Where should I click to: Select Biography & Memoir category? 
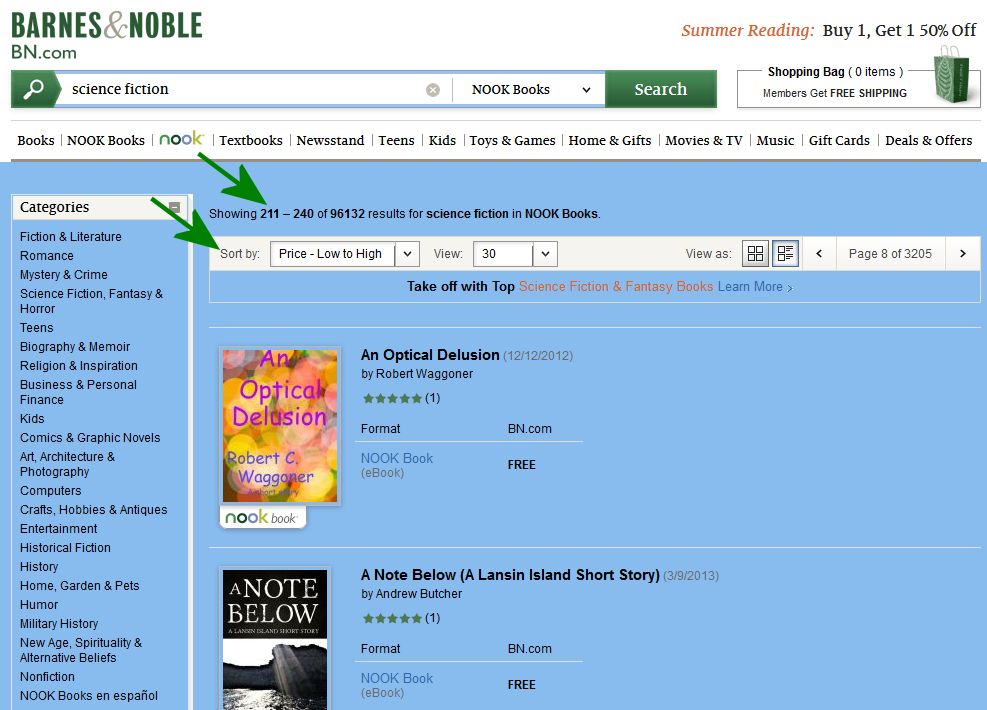75,347
